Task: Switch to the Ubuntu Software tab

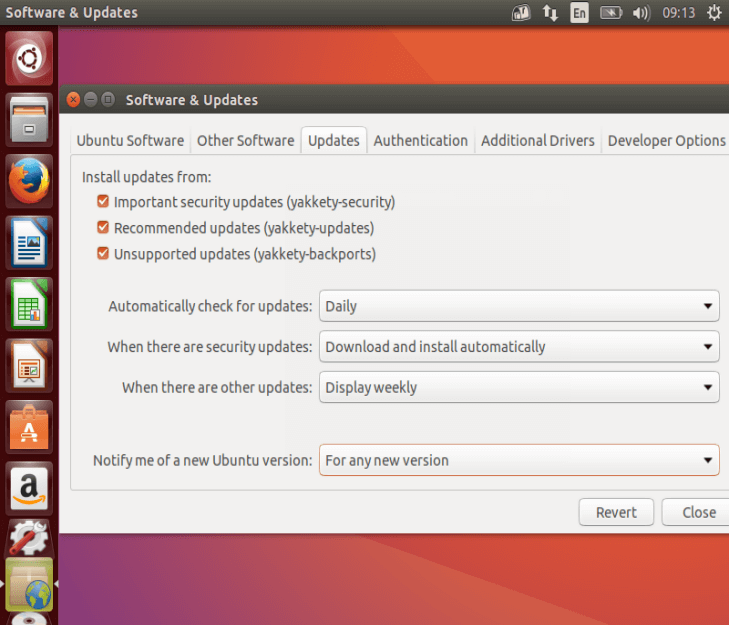Action: click(130, 140)
